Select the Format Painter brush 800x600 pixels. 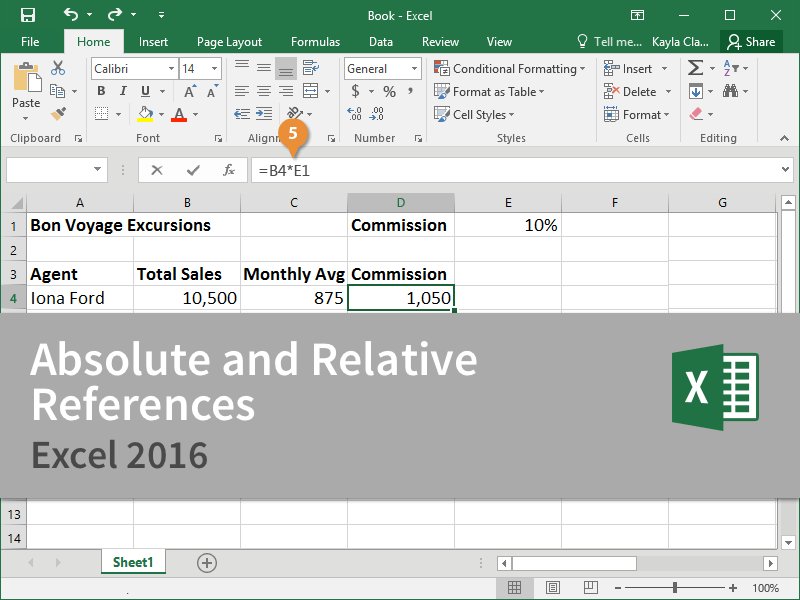[x=58, y=113]
